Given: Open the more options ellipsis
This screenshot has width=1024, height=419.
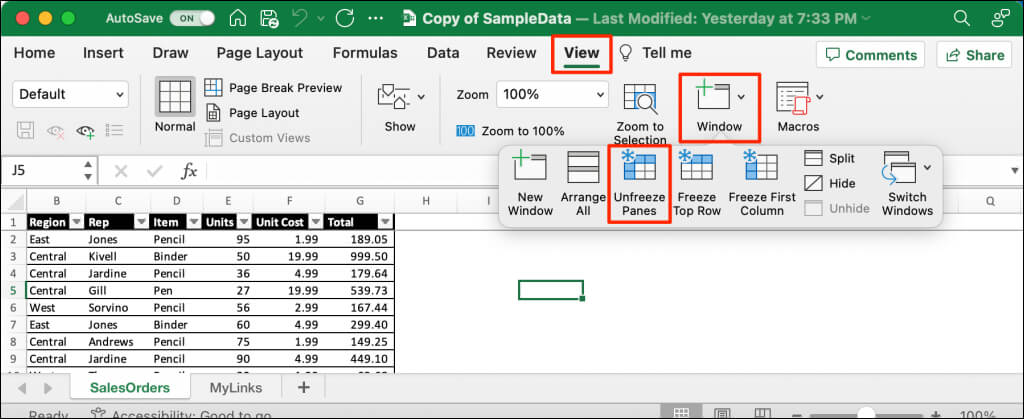Looking at the screenshot, I should [x=376, y=18].
